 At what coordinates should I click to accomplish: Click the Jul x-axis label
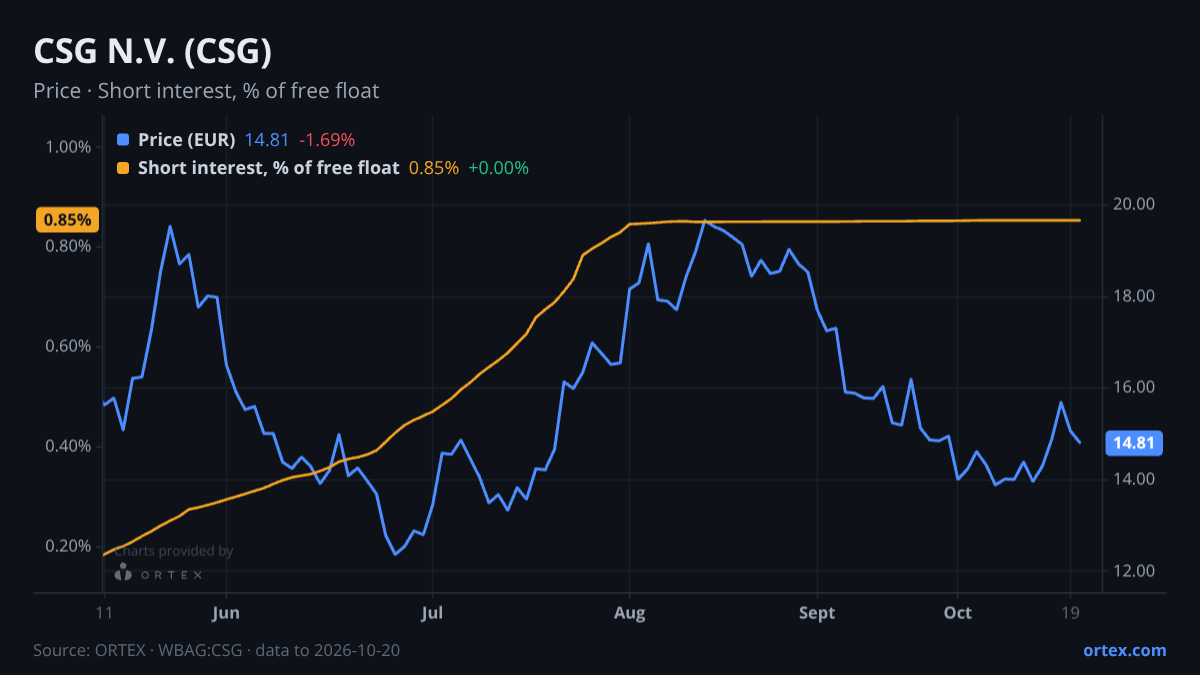432,613
